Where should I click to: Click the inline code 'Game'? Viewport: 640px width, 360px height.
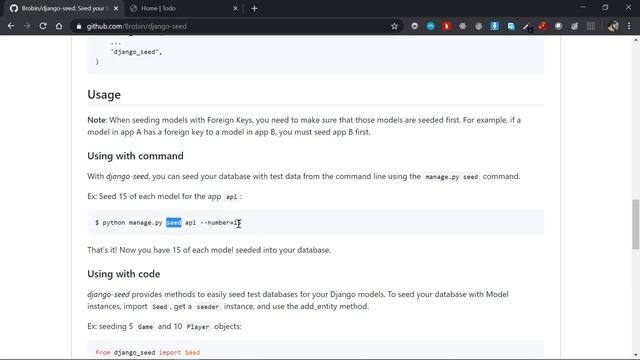(145, 327)
